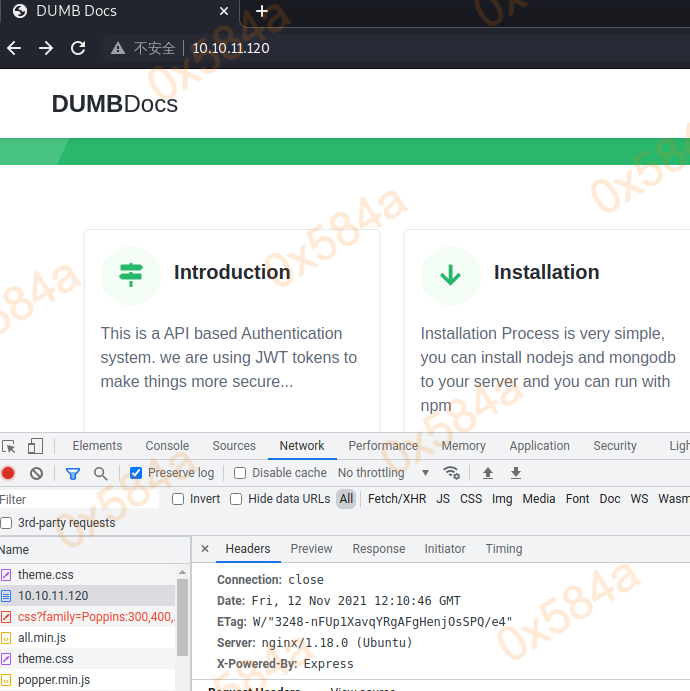Viewport: 690px width, 691px height.
Task: Uncheck the Preserve log checkbox
Action: coord(136,473)
